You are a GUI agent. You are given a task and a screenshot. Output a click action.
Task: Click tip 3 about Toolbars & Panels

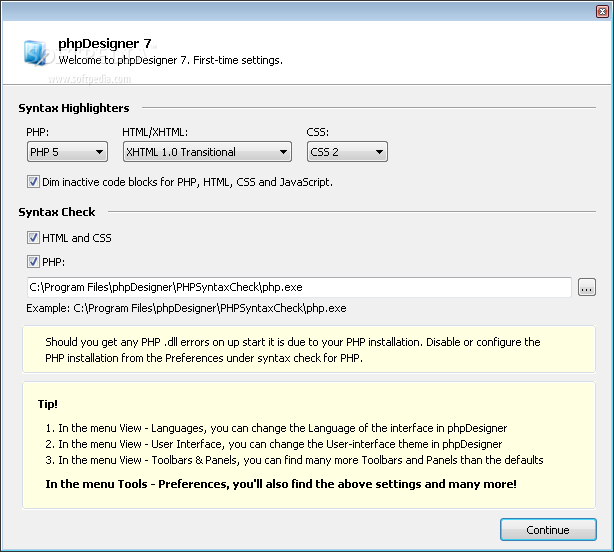(x=294, y=460)
